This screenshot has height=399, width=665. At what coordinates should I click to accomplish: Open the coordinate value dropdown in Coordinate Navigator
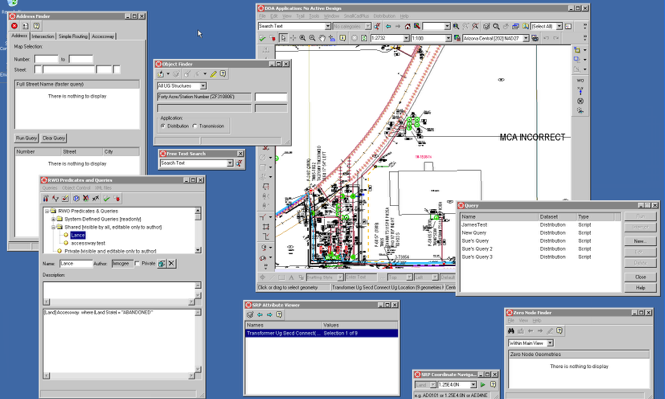click(473, 385)
